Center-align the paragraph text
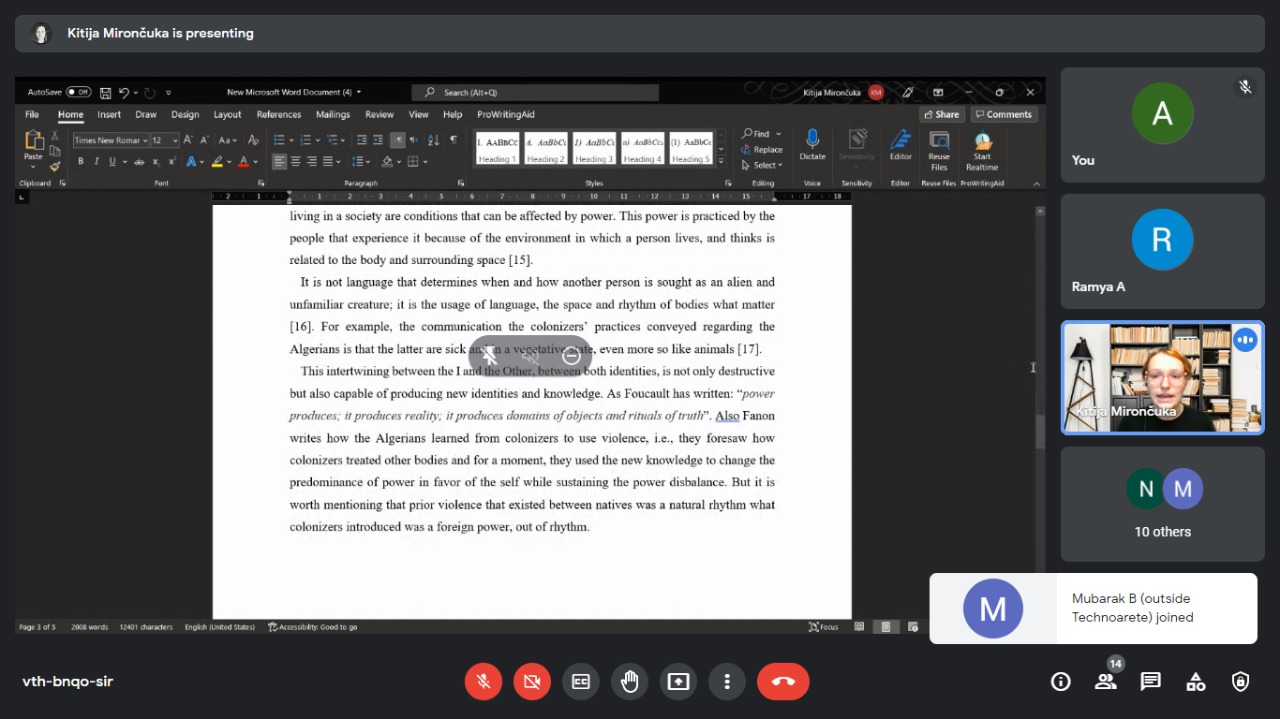The image size is (1280, 719). 296,161
